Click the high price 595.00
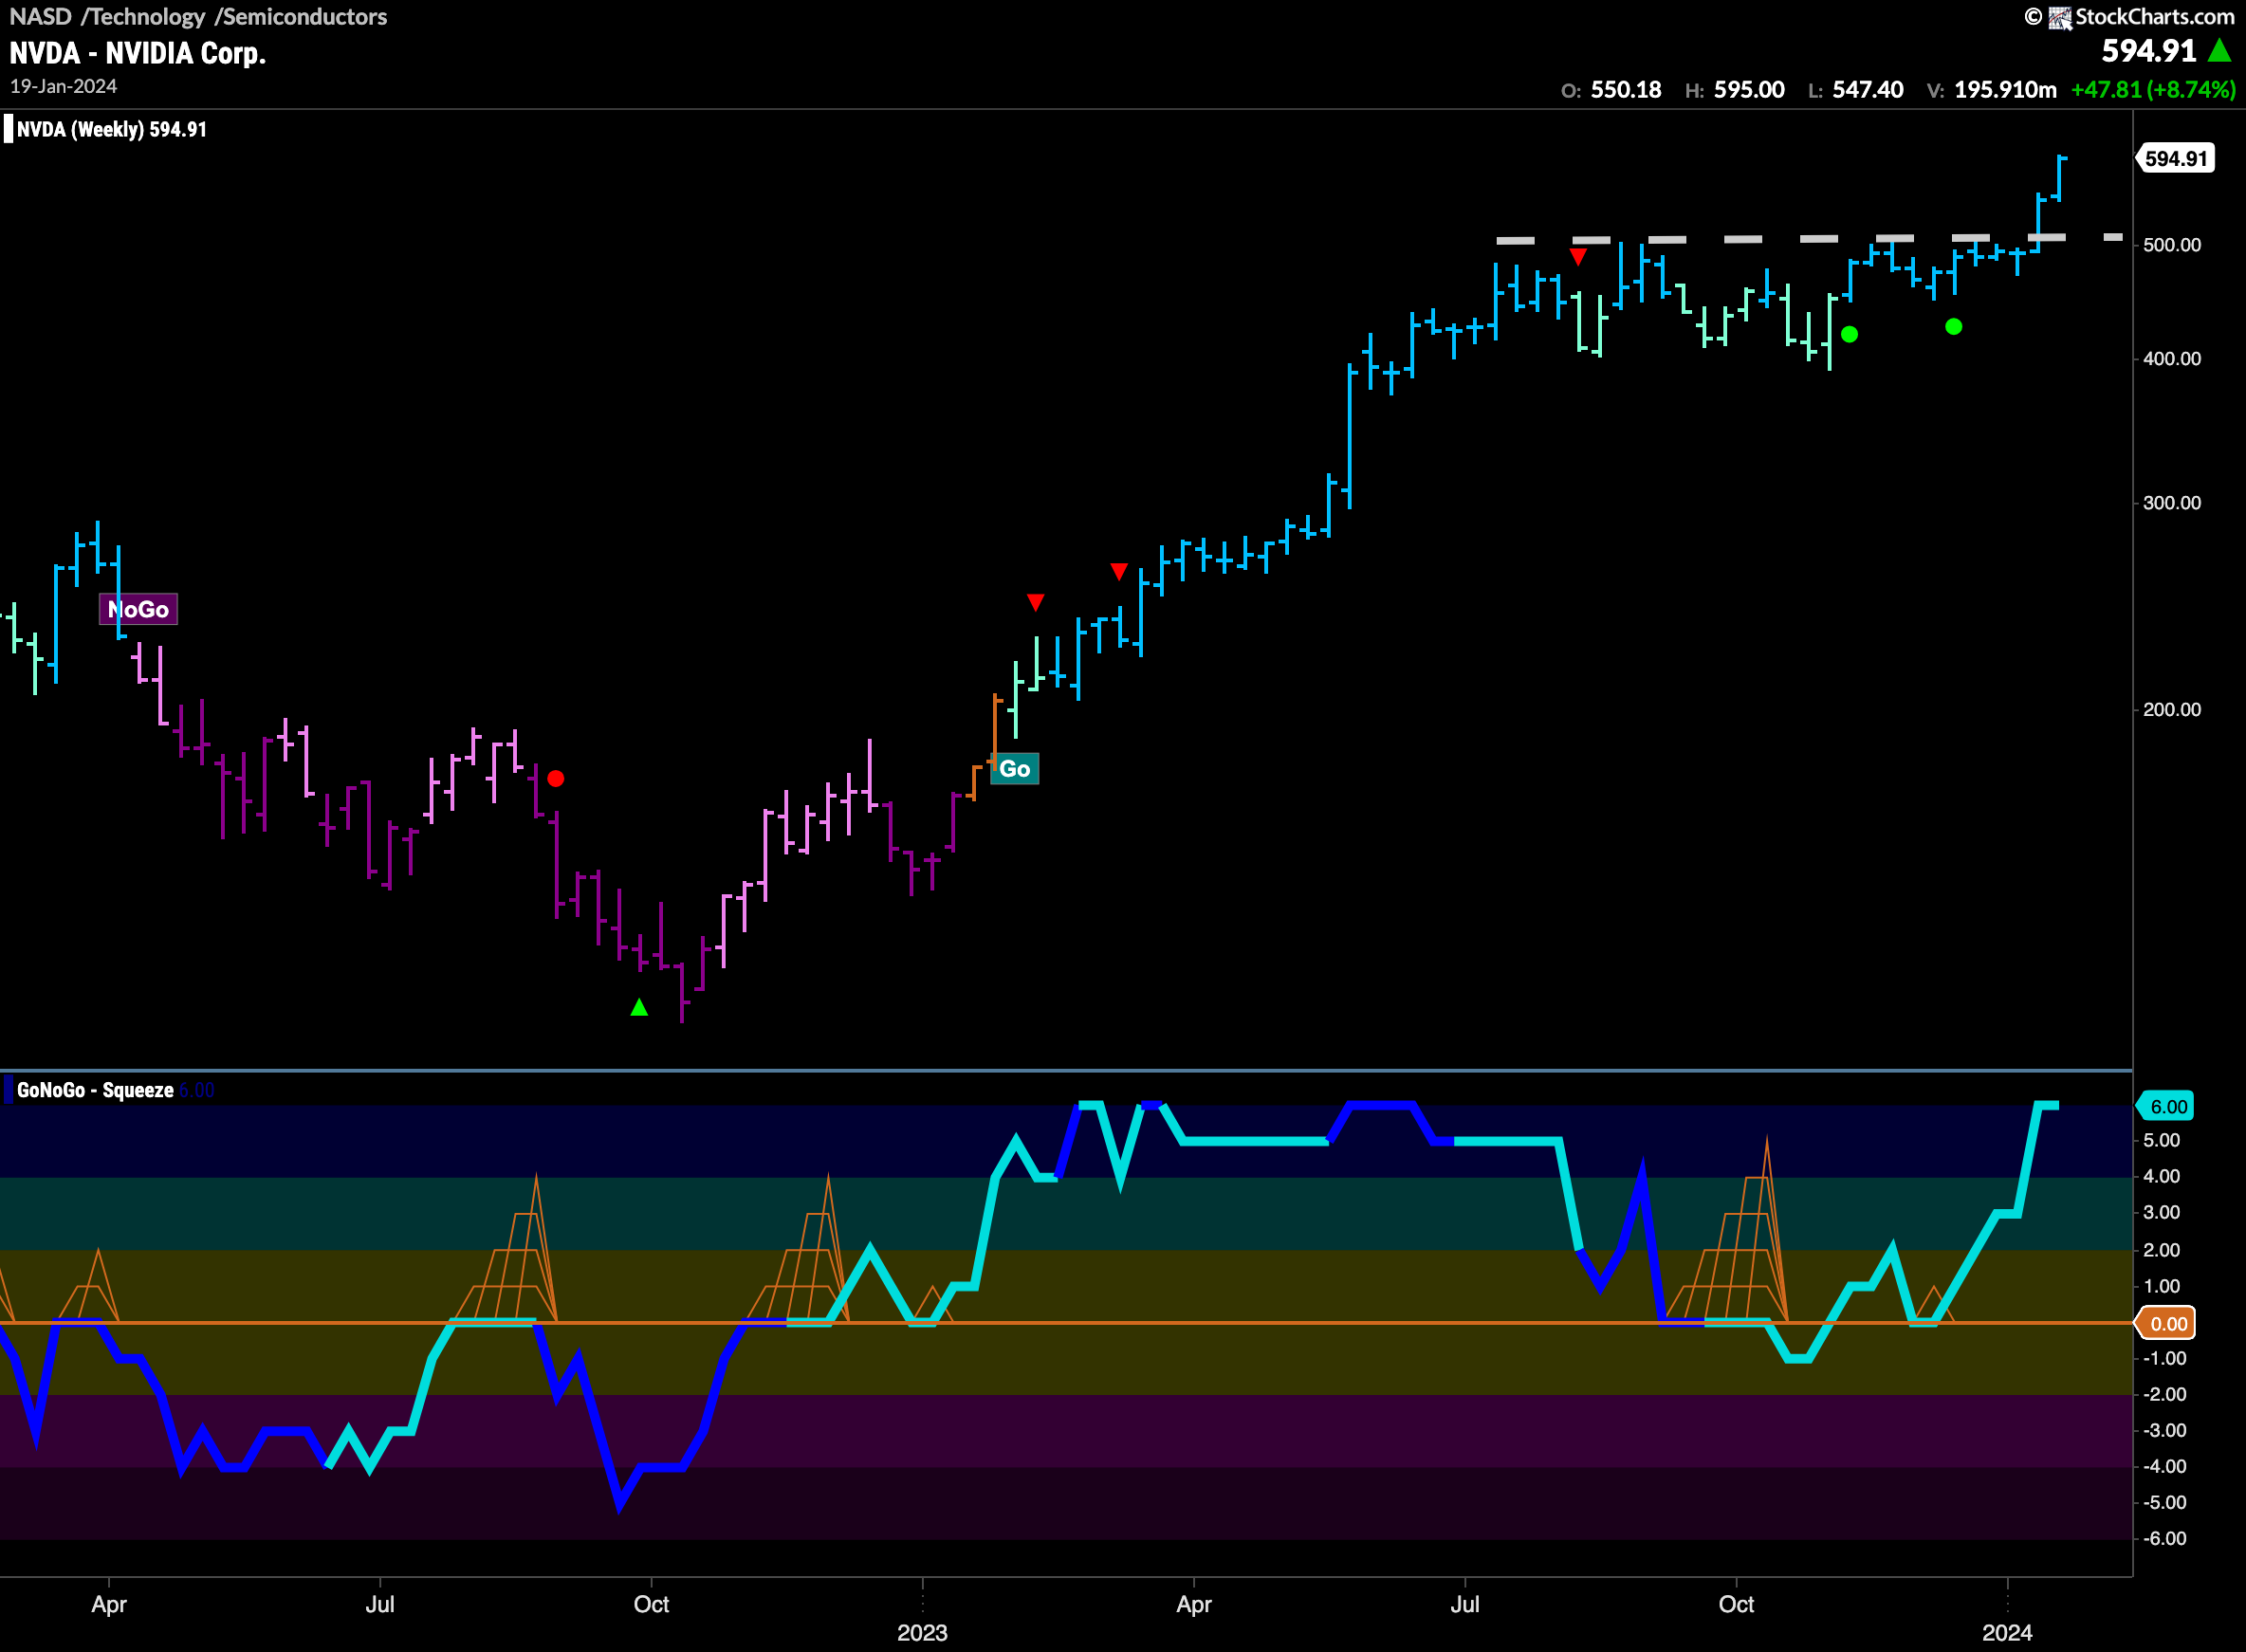The image size is (2246, 1652). (x=1749, y=90)
